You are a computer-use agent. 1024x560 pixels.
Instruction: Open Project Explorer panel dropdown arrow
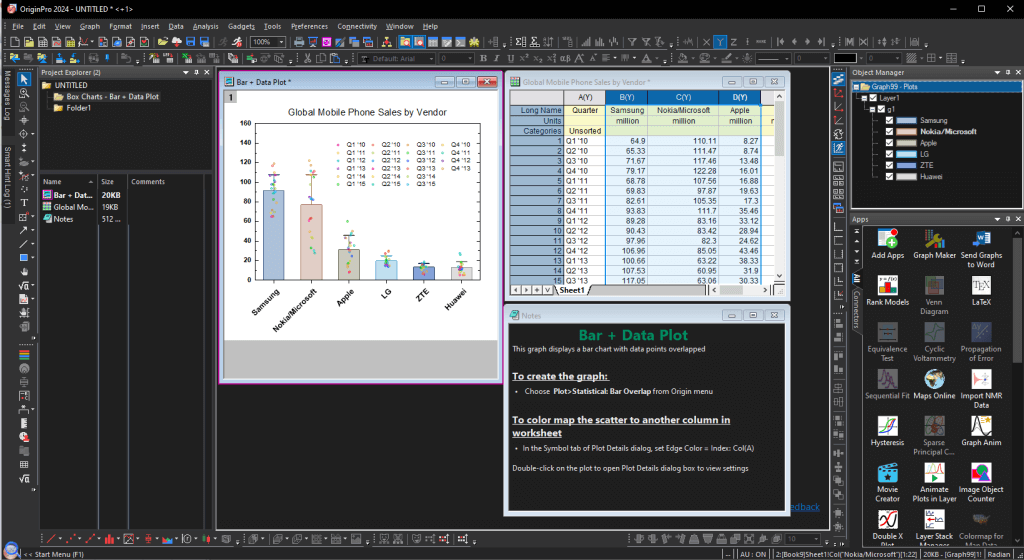pyautogui.click(x=185, y=72)
